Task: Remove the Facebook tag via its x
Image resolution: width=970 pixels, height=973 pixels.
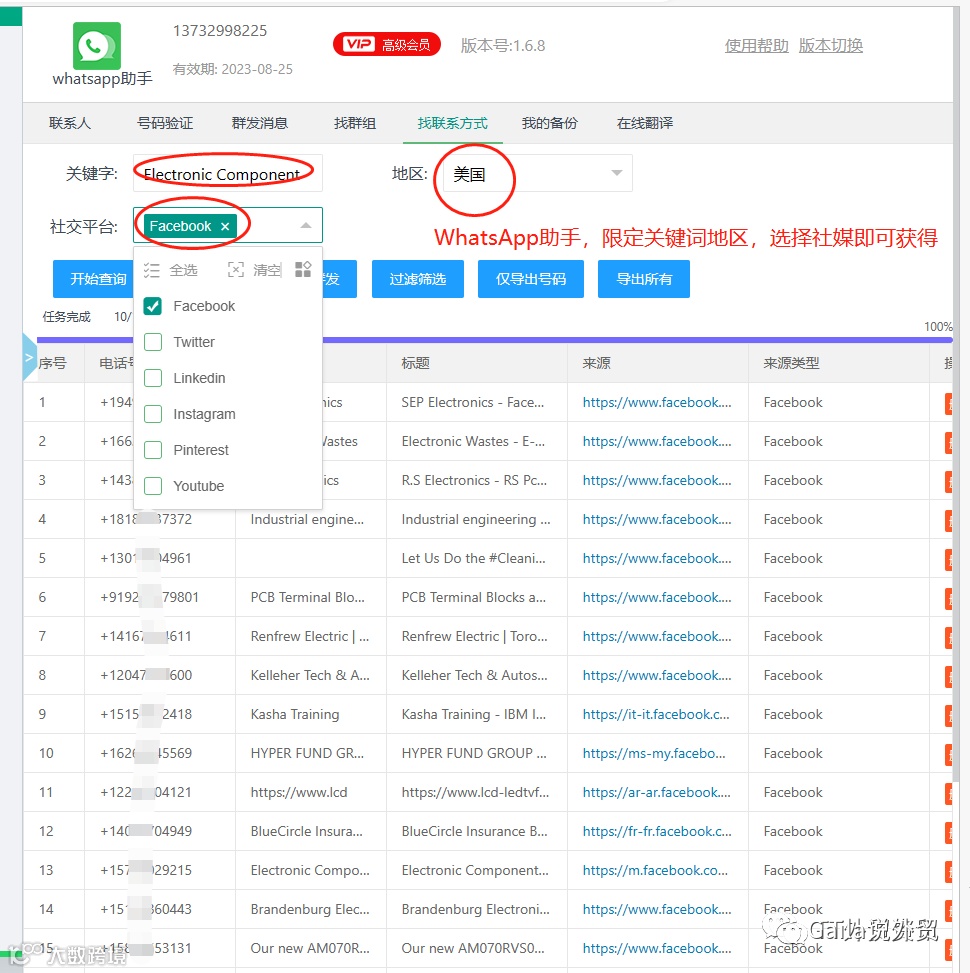Action: pos(226,227)
